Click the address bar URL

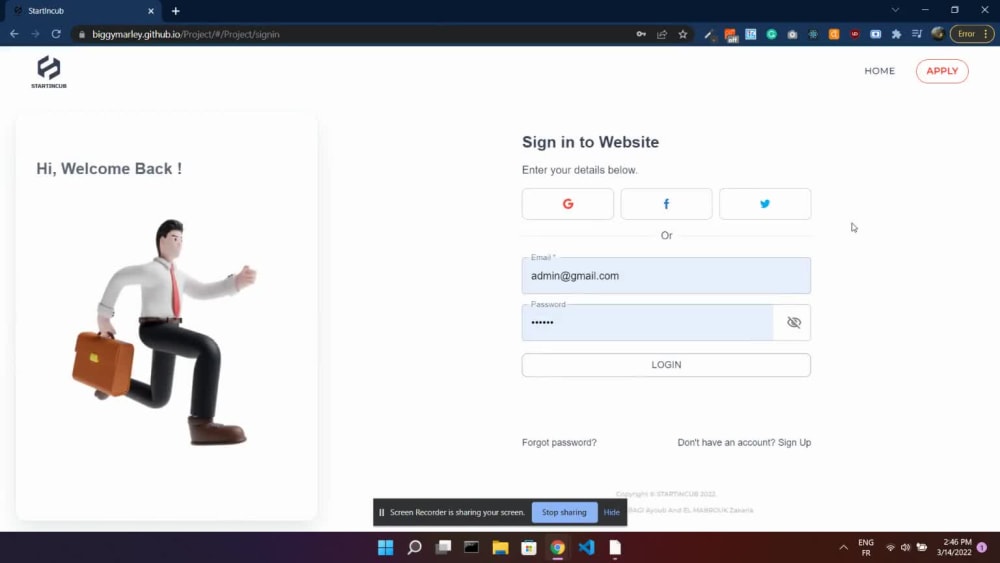coord(186,34)
